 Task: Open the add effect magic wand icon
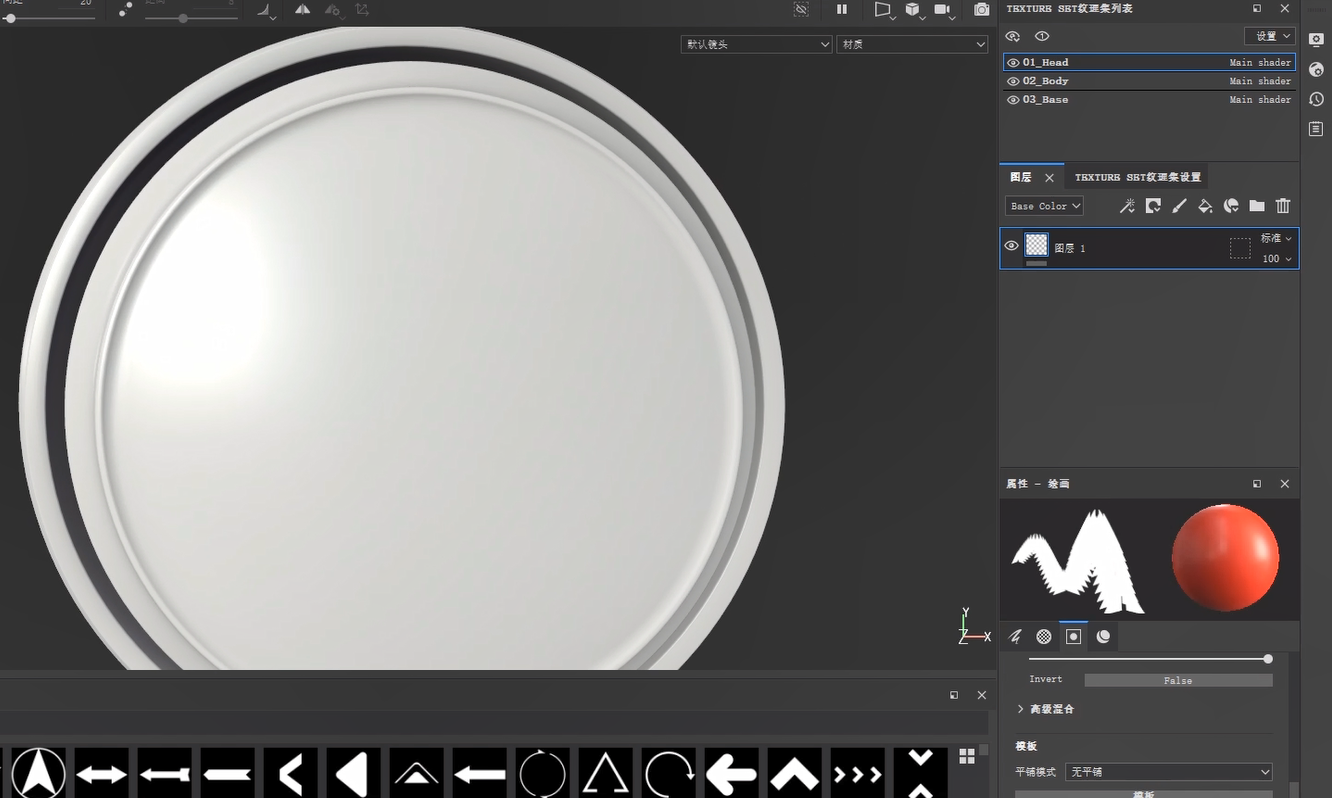click(1127, 205)
